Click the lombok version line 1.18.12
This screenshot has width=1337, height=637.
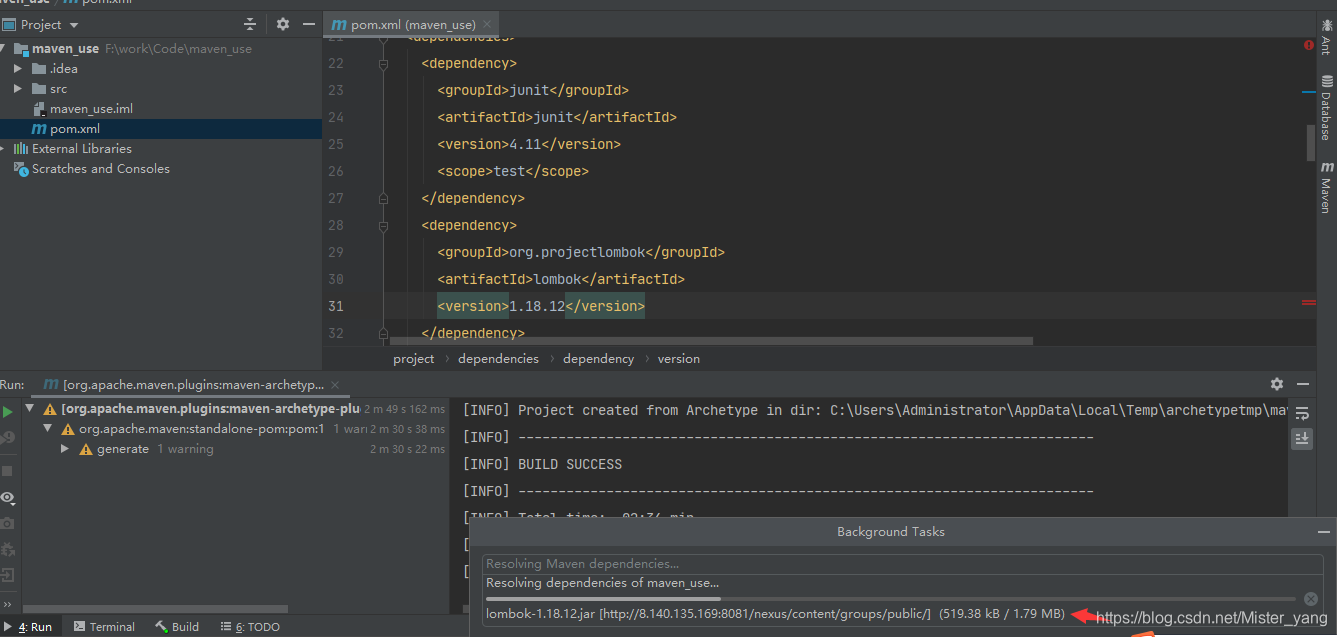coord(541,306)
